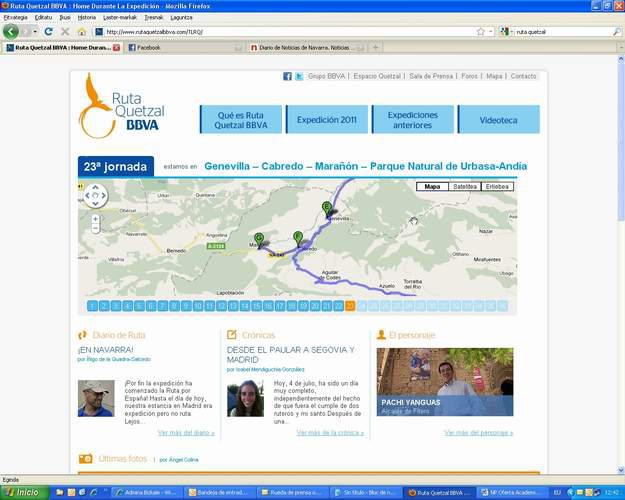Screen dimensions: 625x500
Task: Open home page via house icon
Action: pyautogui.click(x=82, y=32)
